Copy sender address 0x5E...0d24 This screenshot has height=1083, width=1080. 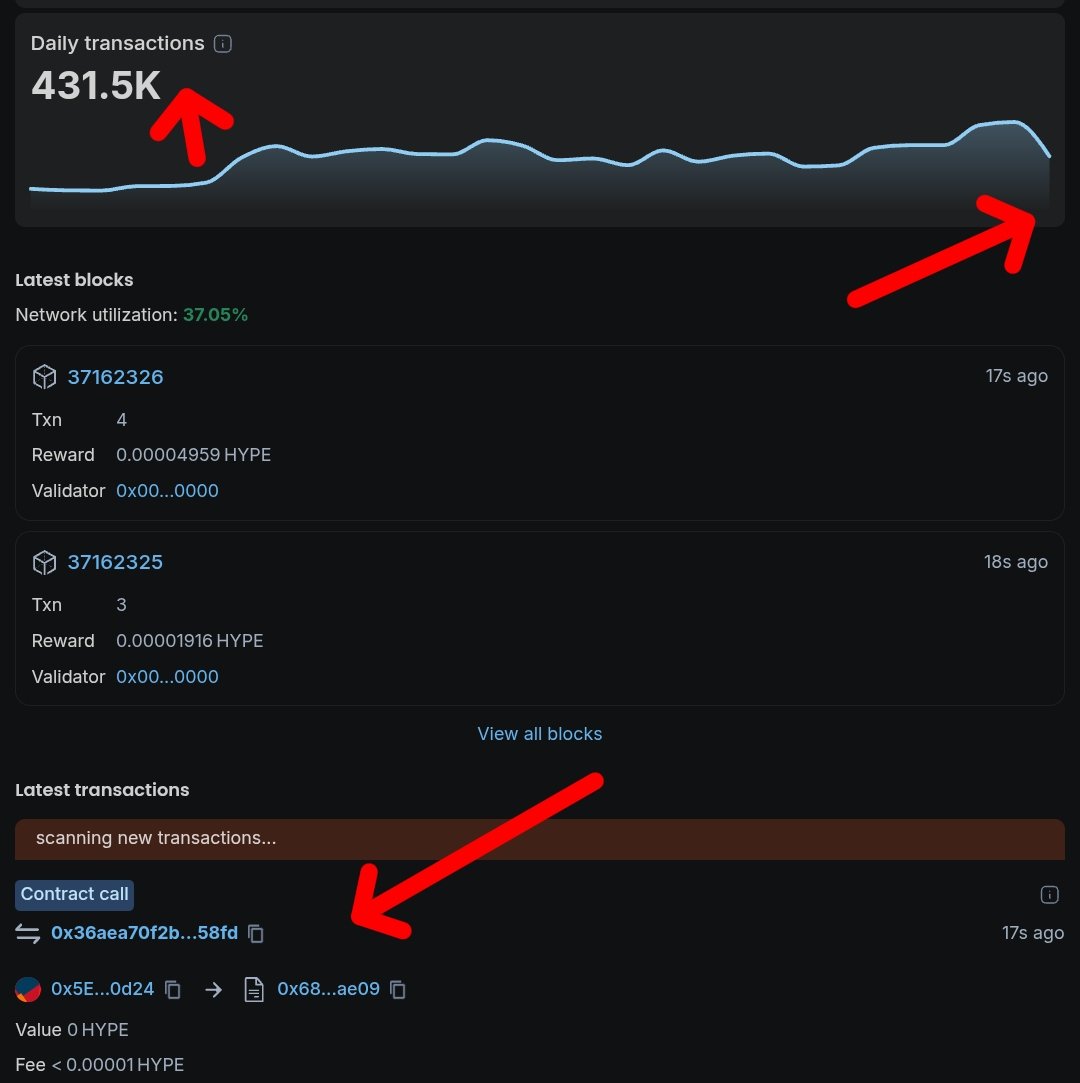[173, 990]
